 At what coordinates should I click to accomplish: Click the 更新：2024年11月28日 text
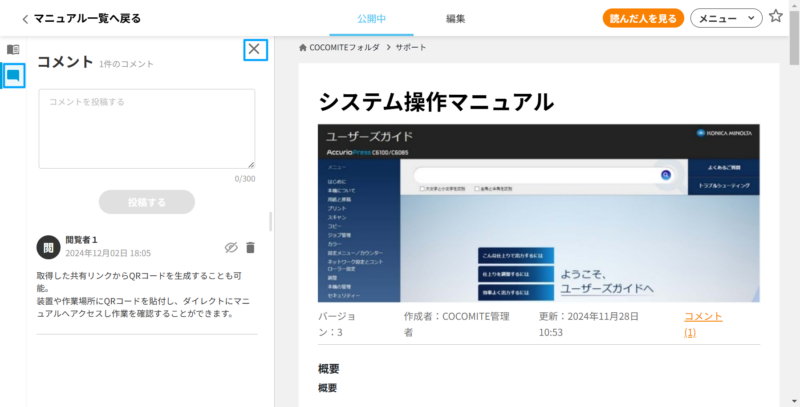pyautogui.click(x=589, y=324)
